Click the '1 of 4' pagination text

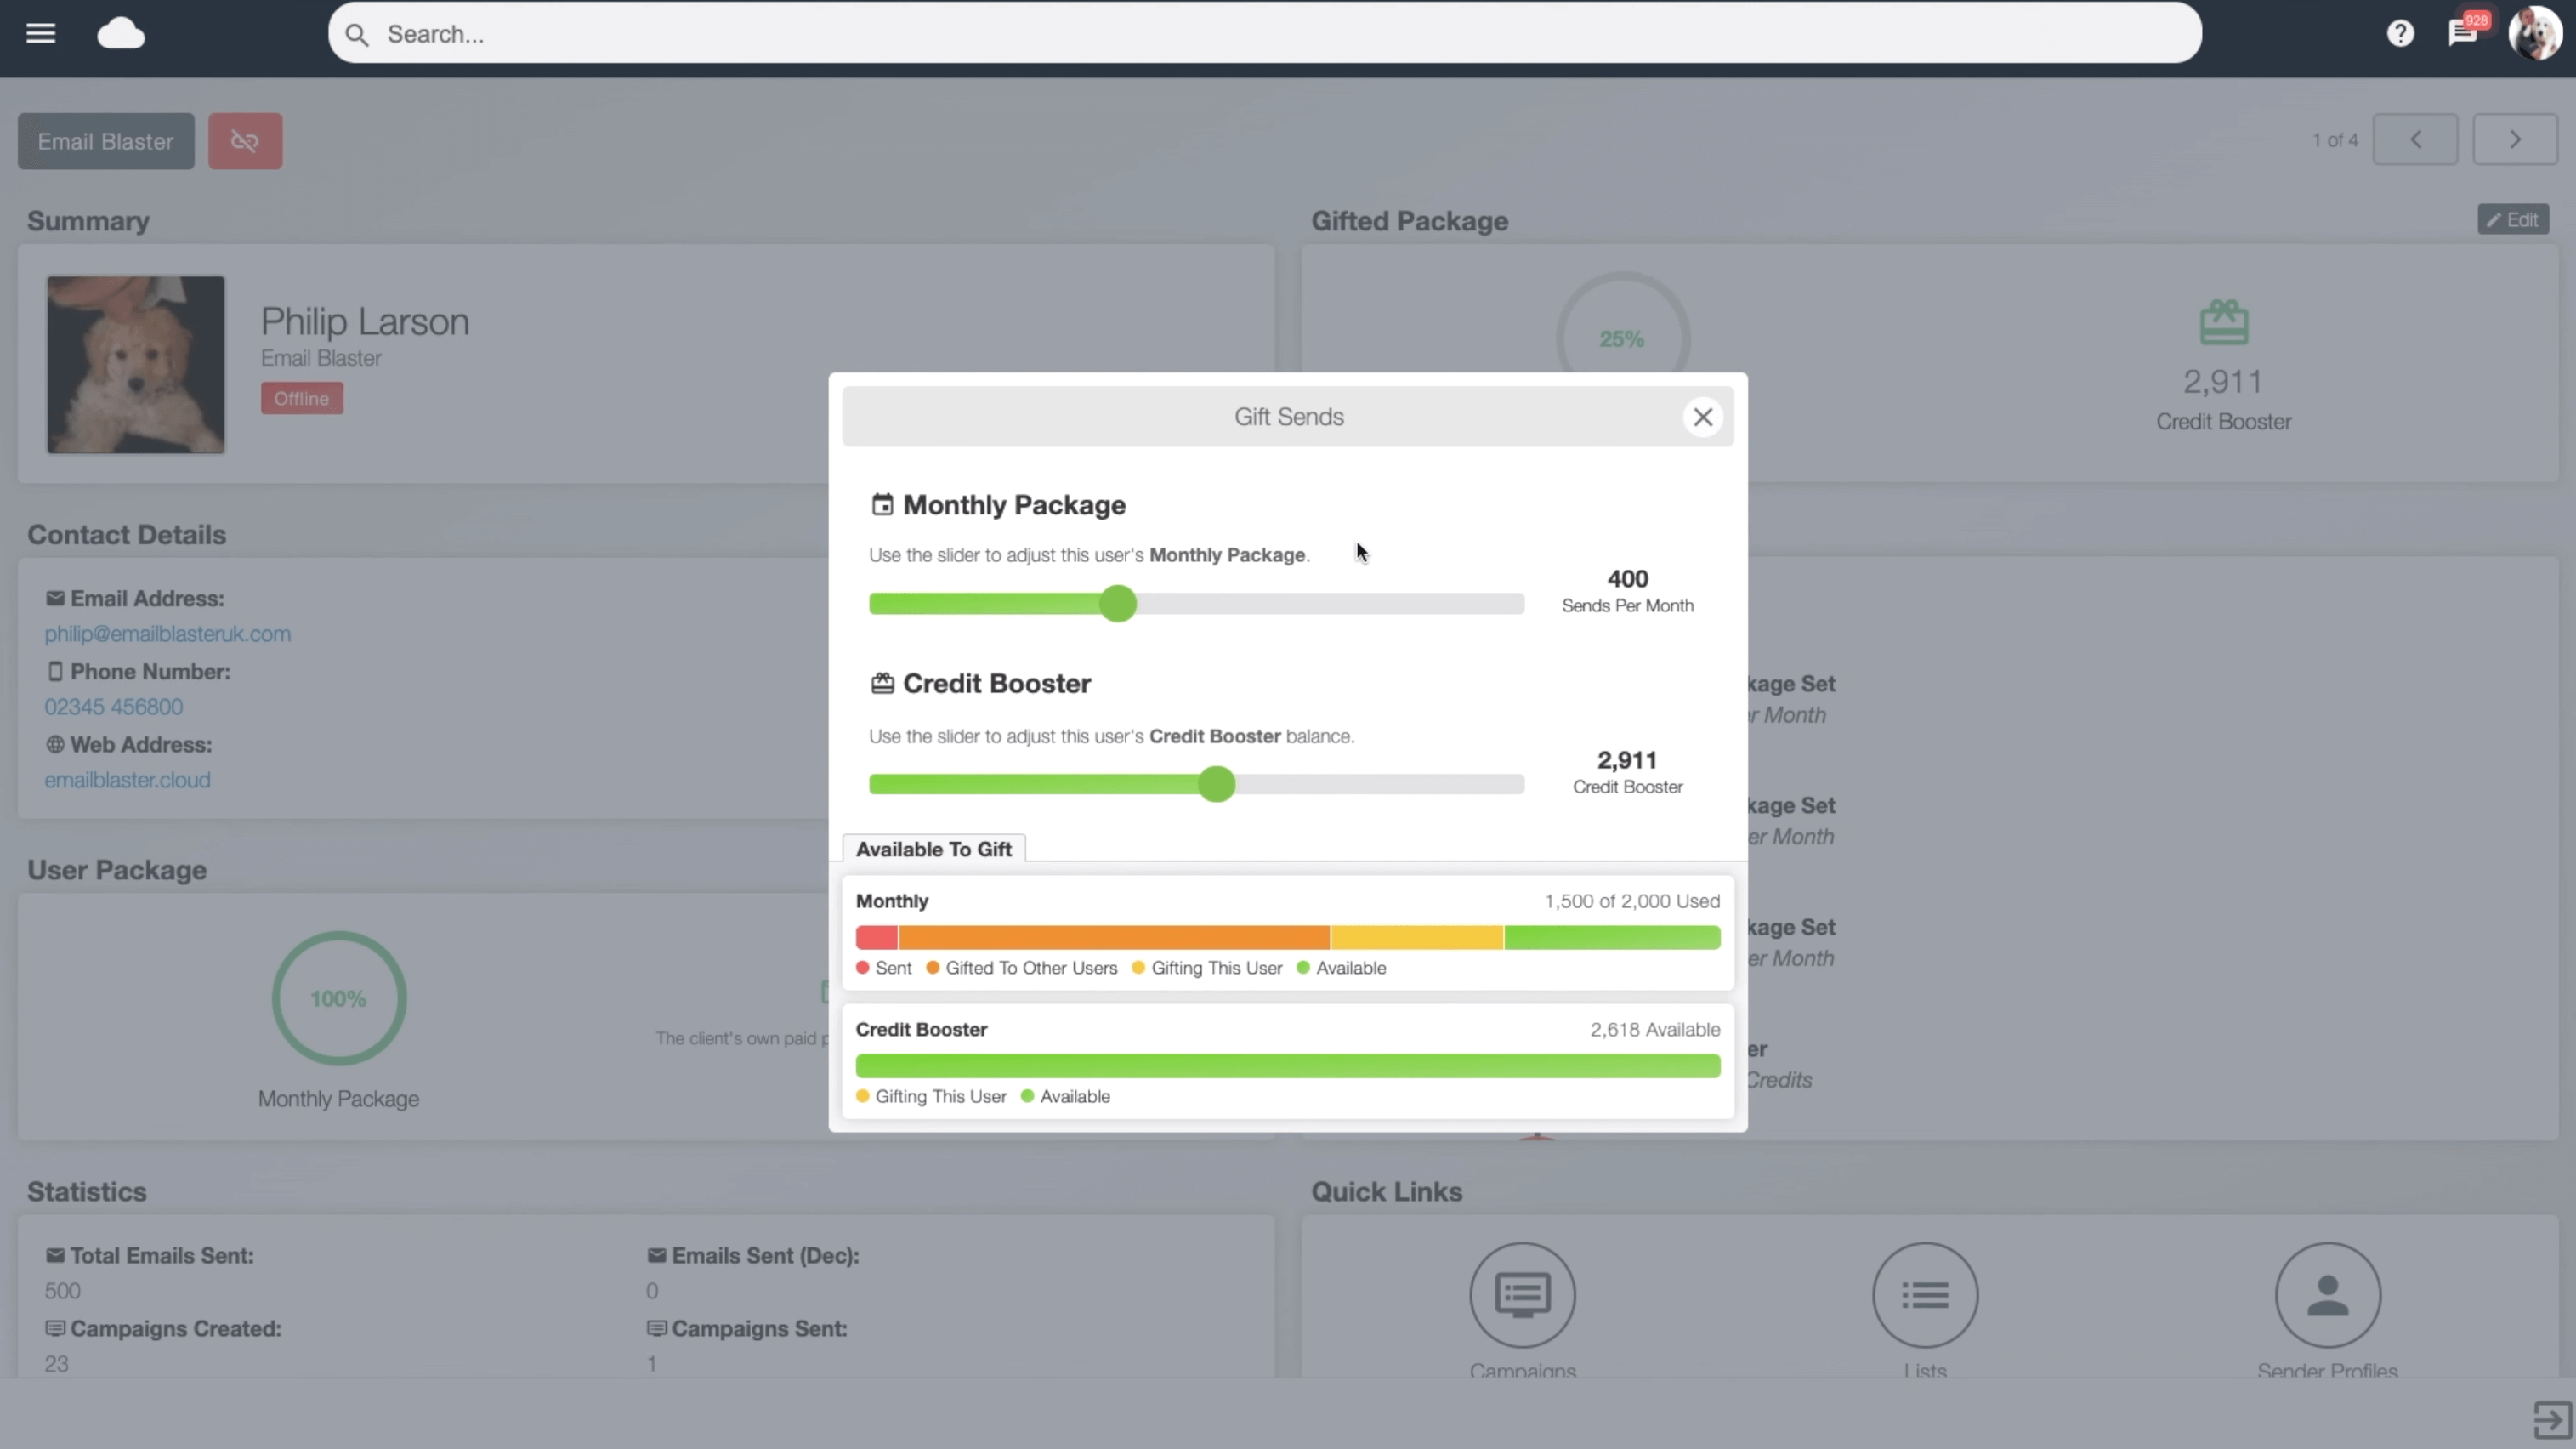pyautogui.click(x=2335, y=140)
